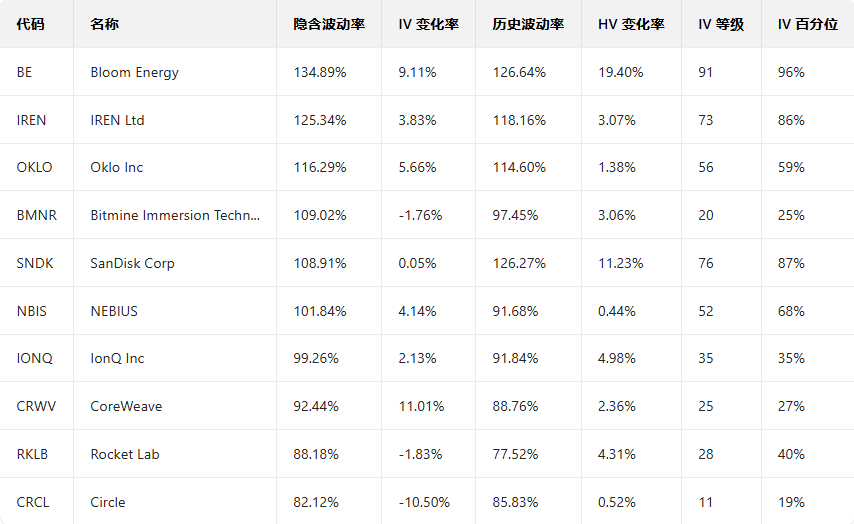Open the BE ticker code

(x=25, y=72)
